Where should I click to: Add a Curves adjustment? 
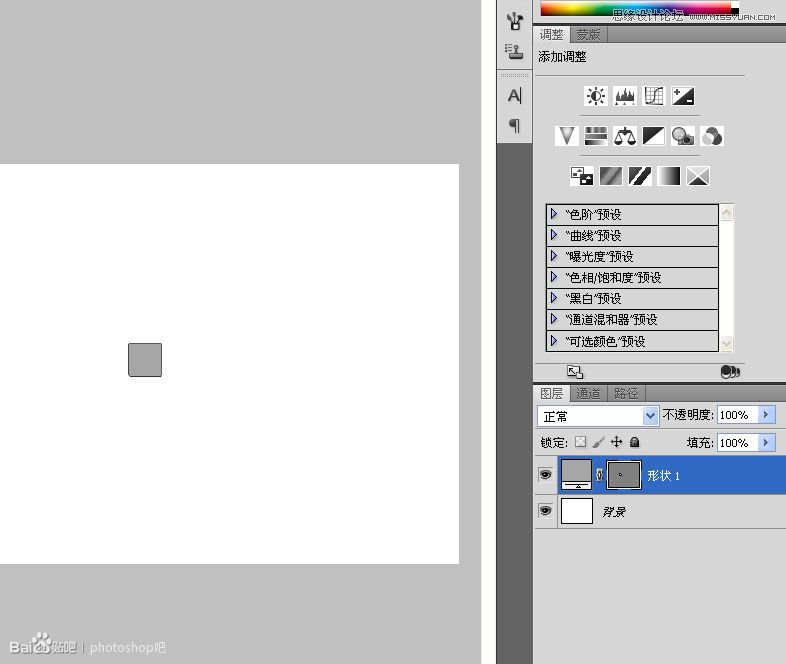click(654, 96)
